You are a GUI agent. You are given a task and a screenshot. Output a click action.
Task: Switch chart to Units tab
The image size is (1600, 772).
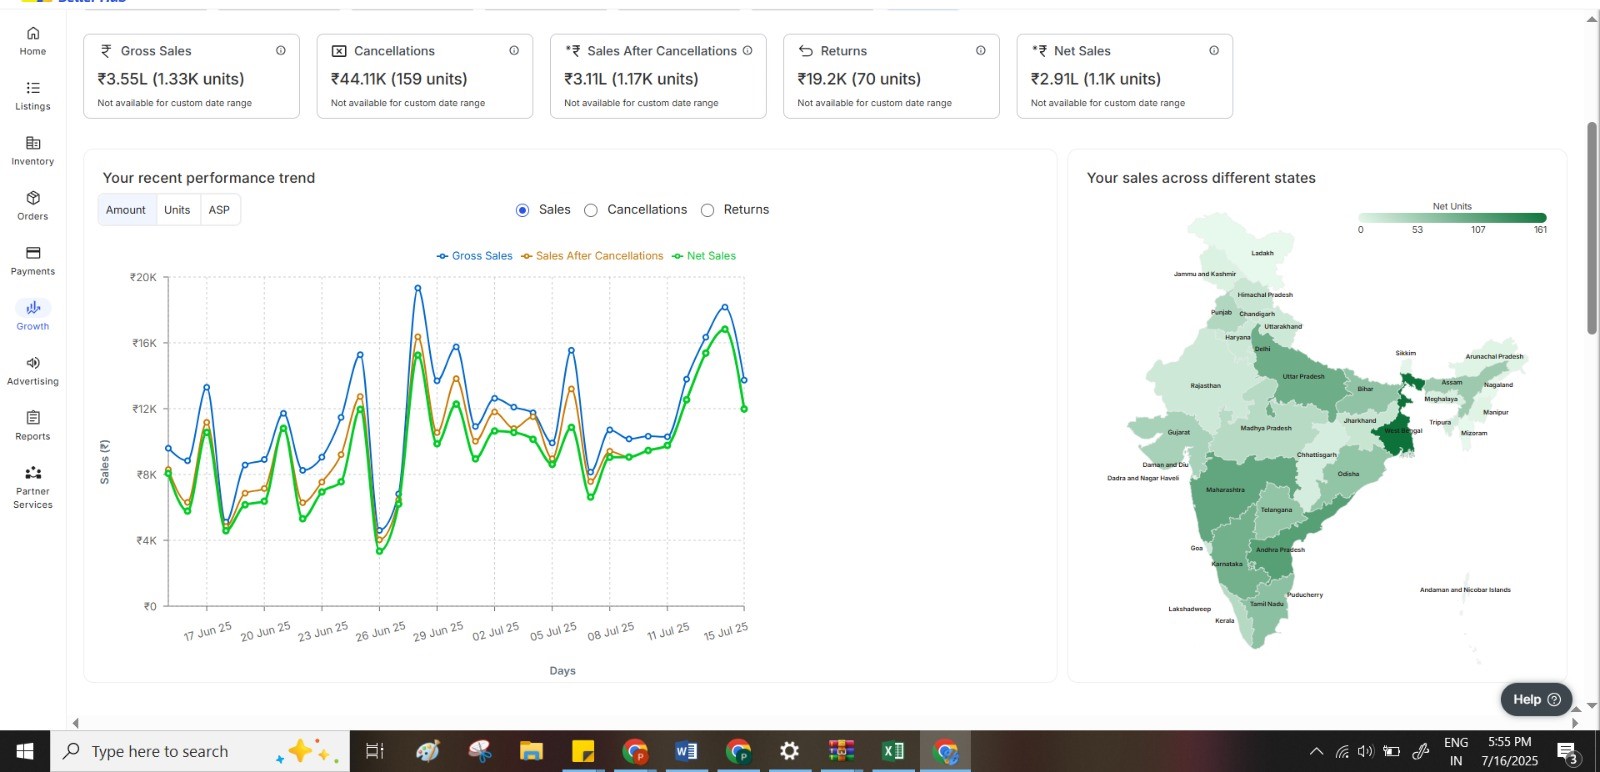pos(177,210)
